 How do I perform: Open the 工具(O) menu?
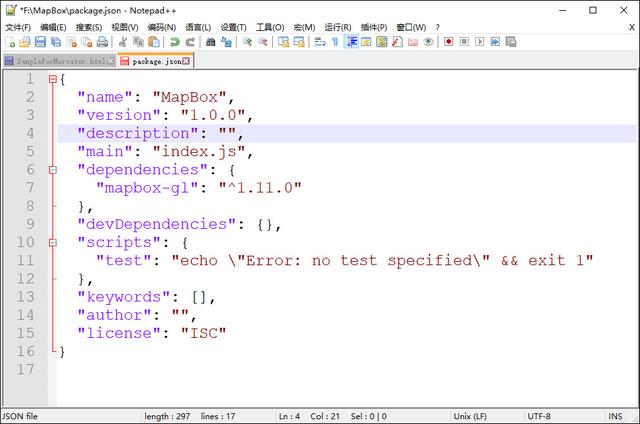[x=270, y=27]
